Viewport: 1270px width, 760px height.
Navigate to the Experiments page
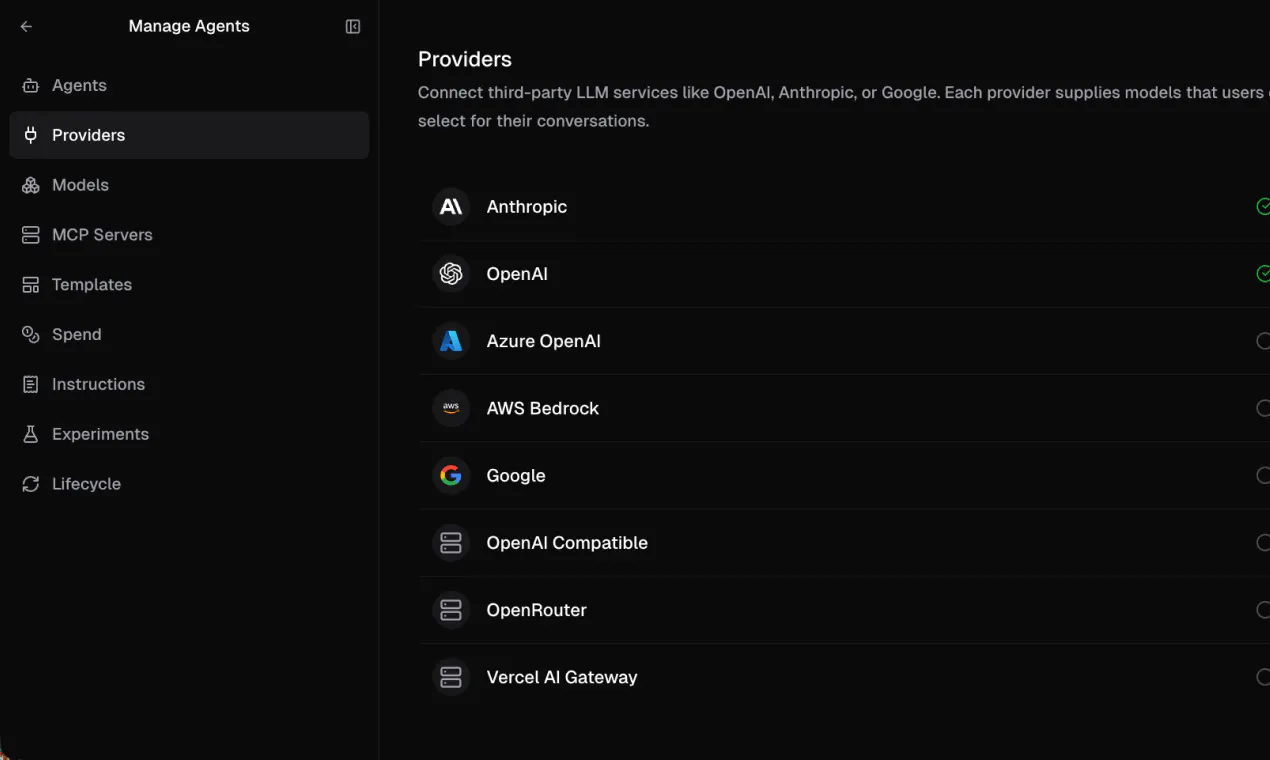coord(189,434)
